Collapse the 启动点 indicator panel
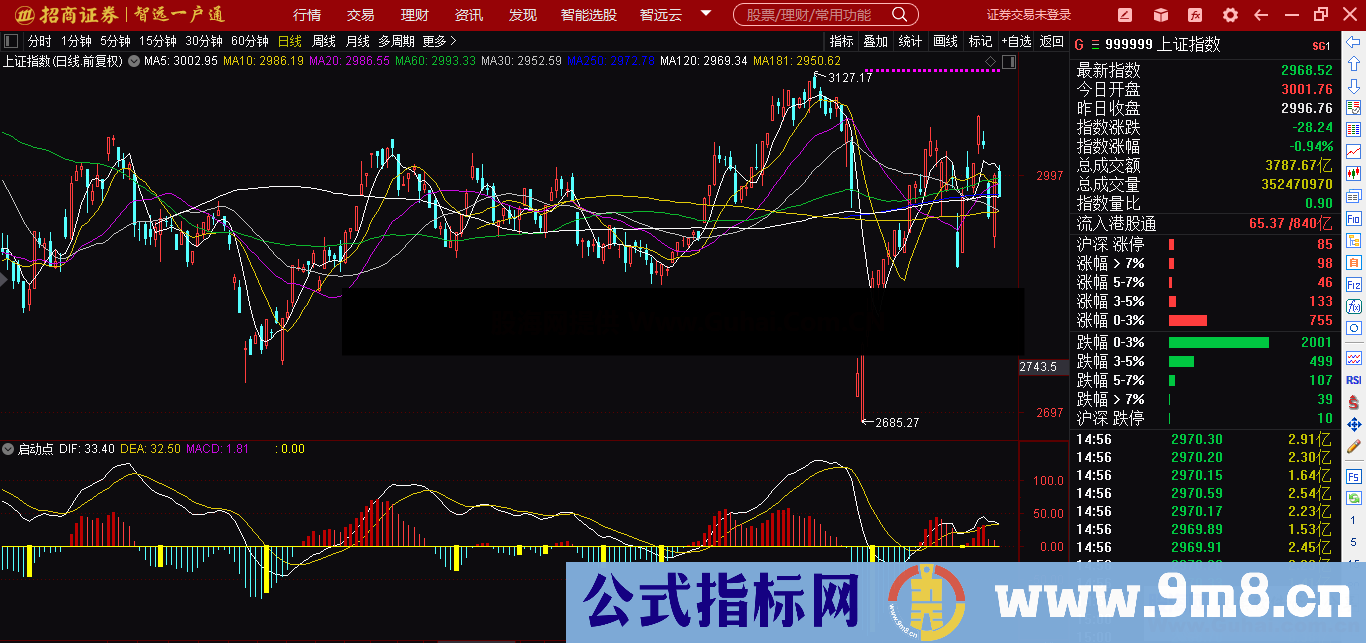 point(10,449)
